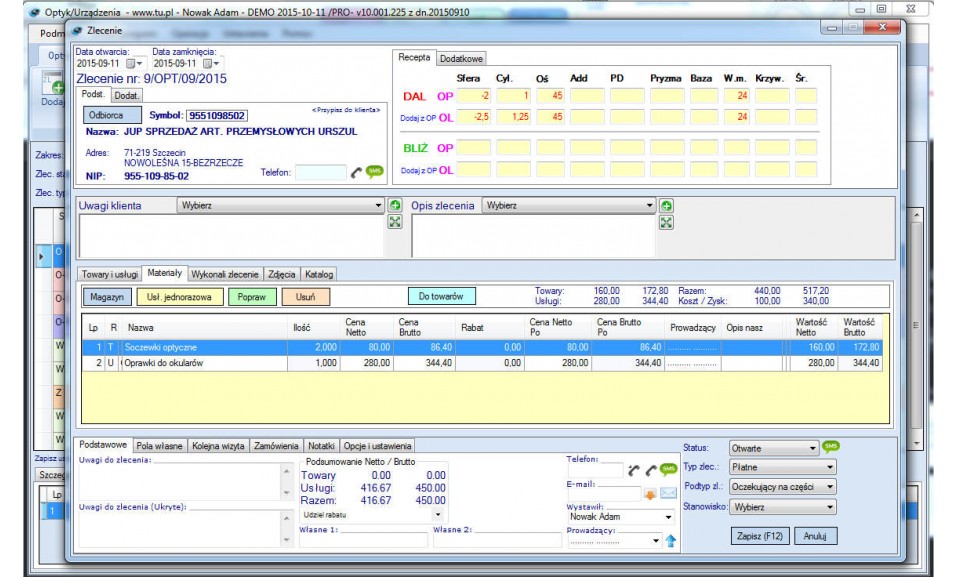Click blue up arrow next to Prowadzący
Viewport: 957px width, 577px height.
pyautogui.click(x=671, y=541)
